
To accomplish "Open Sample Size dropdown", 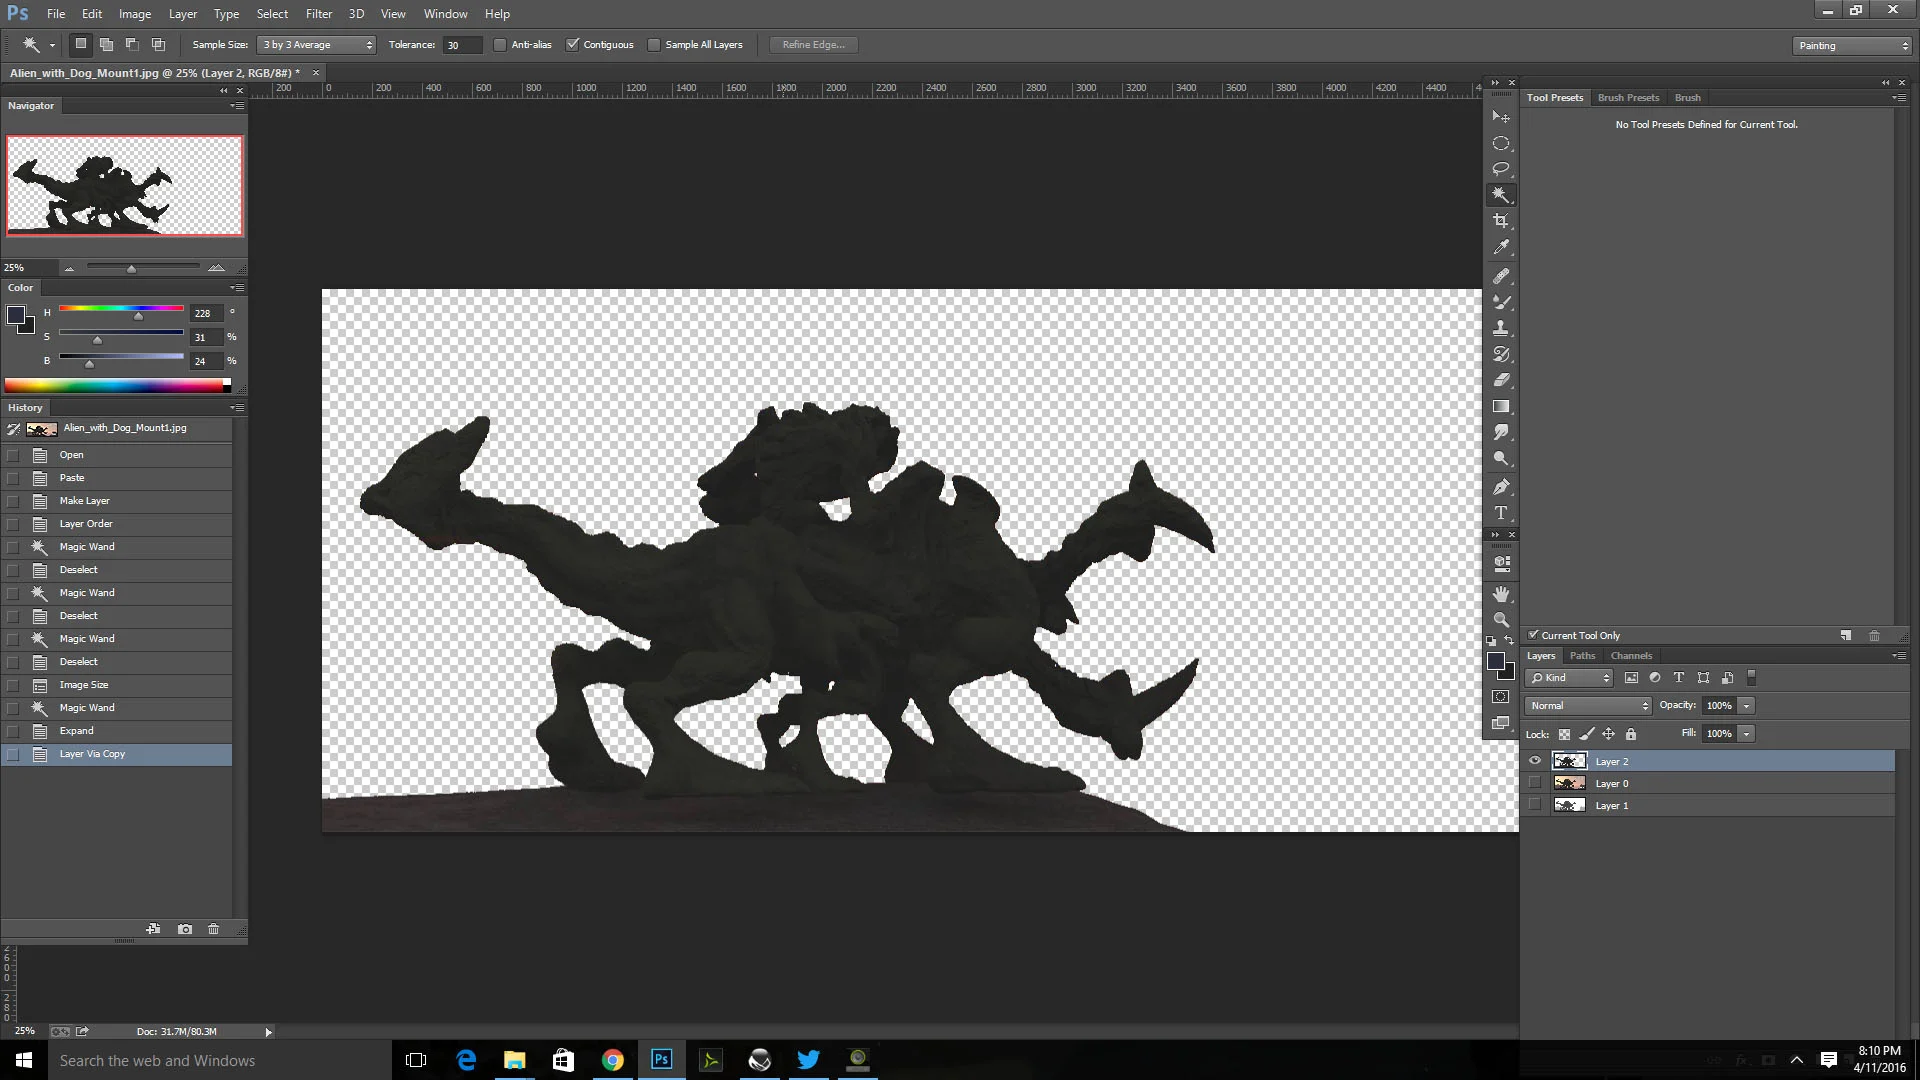I will [317, 45].
